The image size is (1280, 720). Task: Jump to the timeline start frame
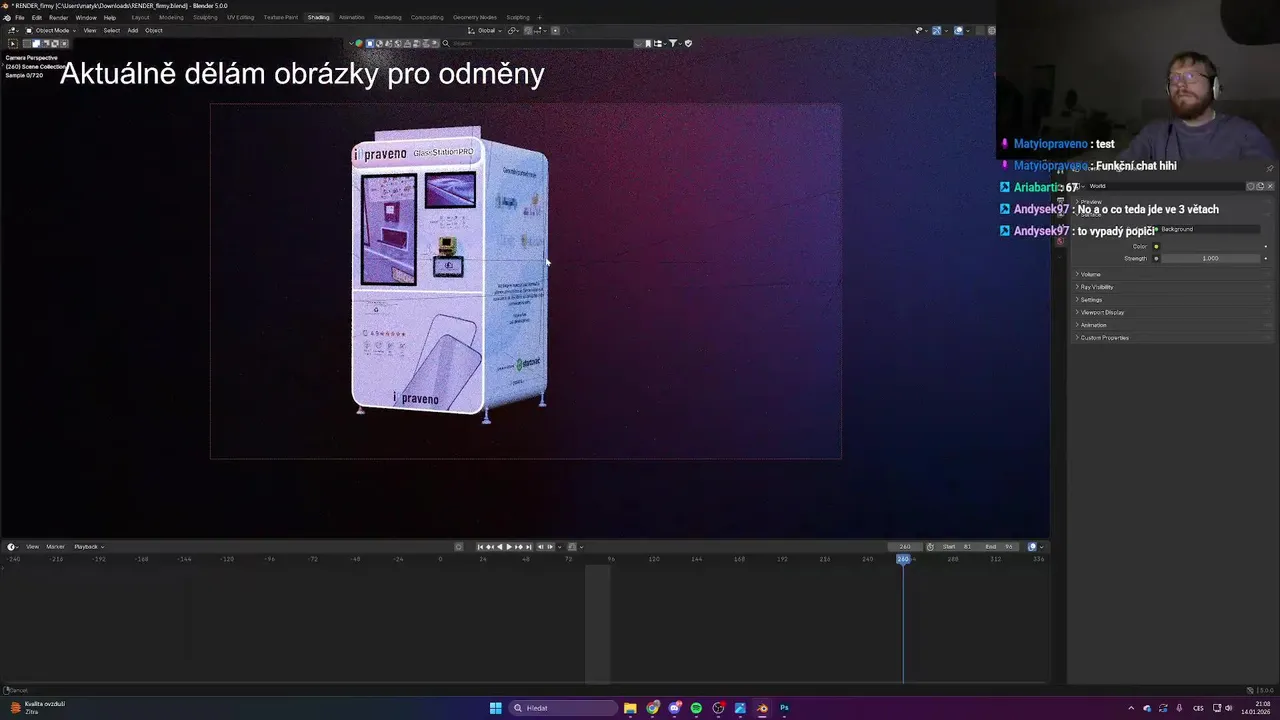point(480,547)
